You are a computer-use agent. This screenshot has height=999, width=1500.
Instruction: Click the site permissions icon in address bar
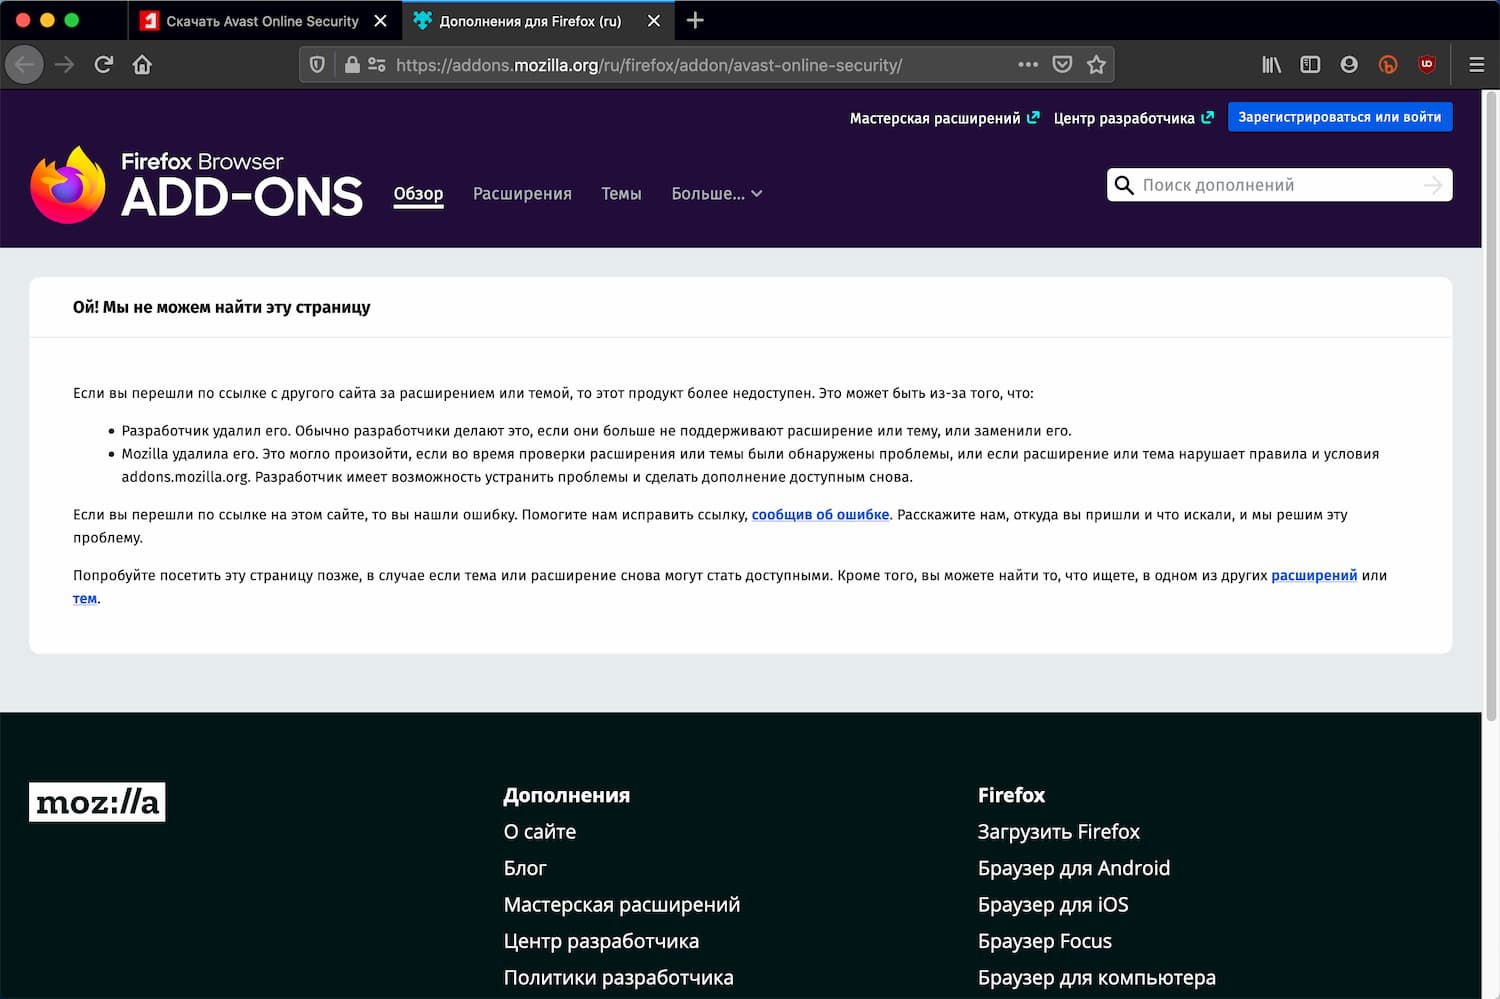376,64
